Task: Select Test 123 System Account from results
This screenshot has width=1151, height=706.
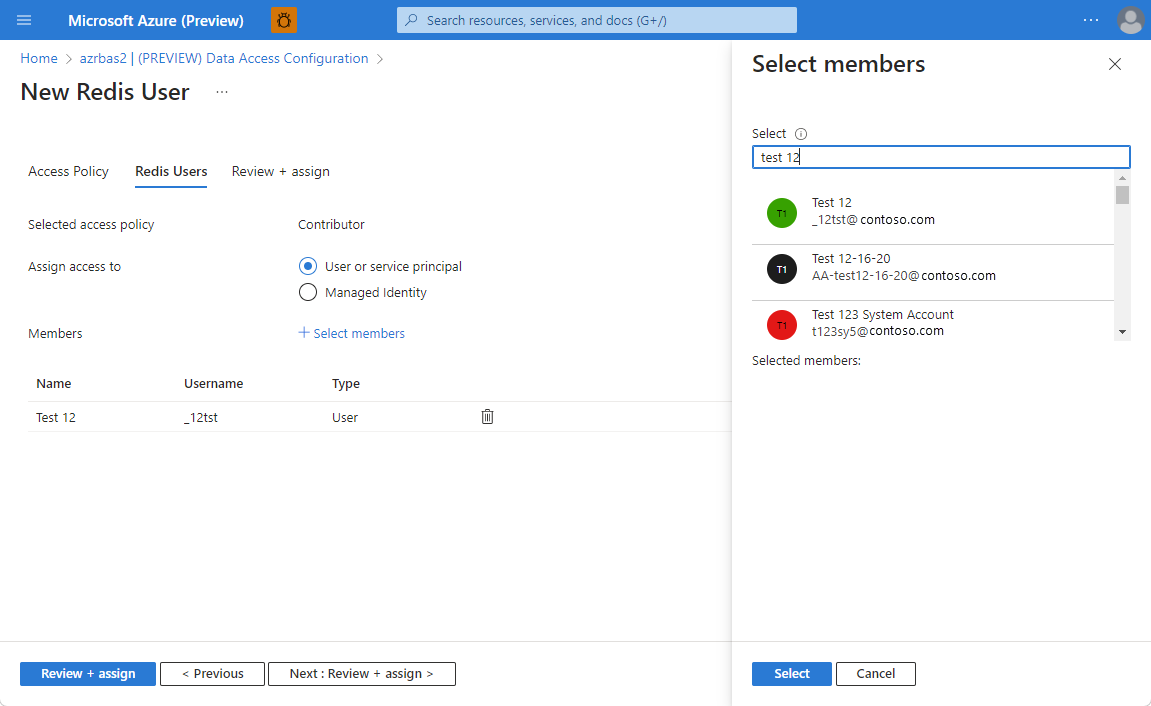Action: pyautogui.click(x=883, y=321)
